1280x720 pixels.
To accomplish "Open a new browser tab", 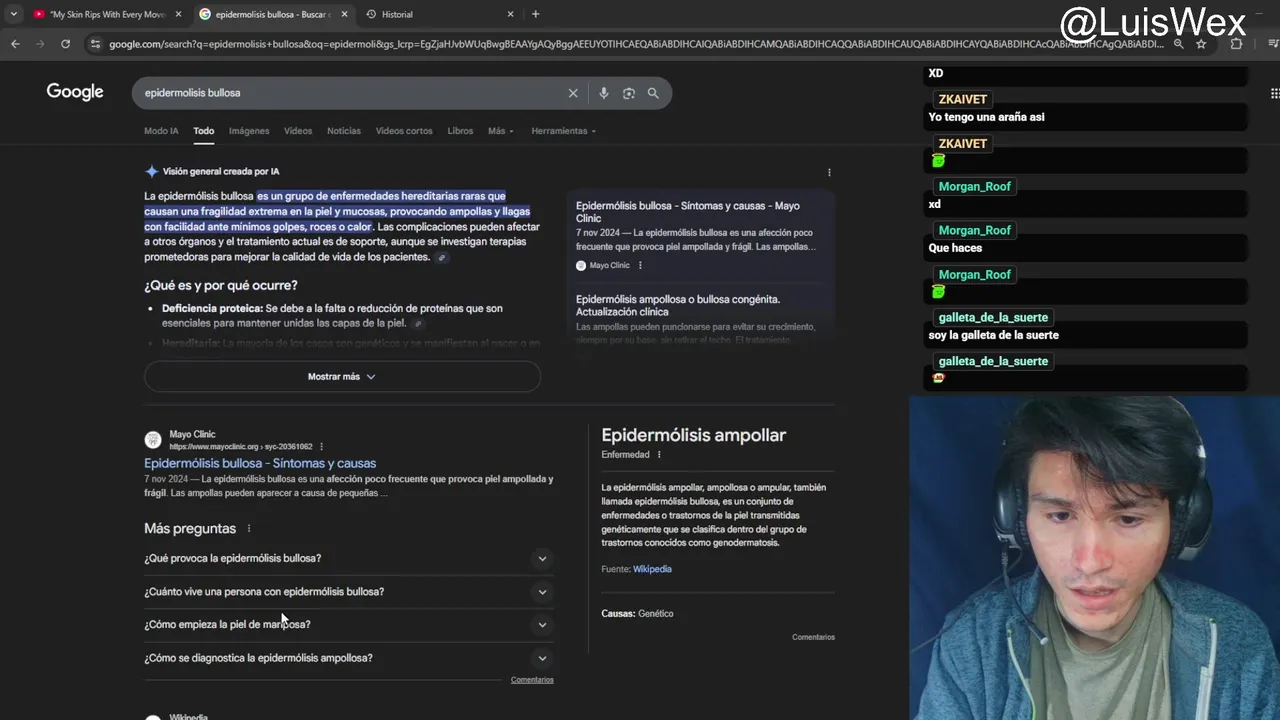I will [x=535, y=14].
